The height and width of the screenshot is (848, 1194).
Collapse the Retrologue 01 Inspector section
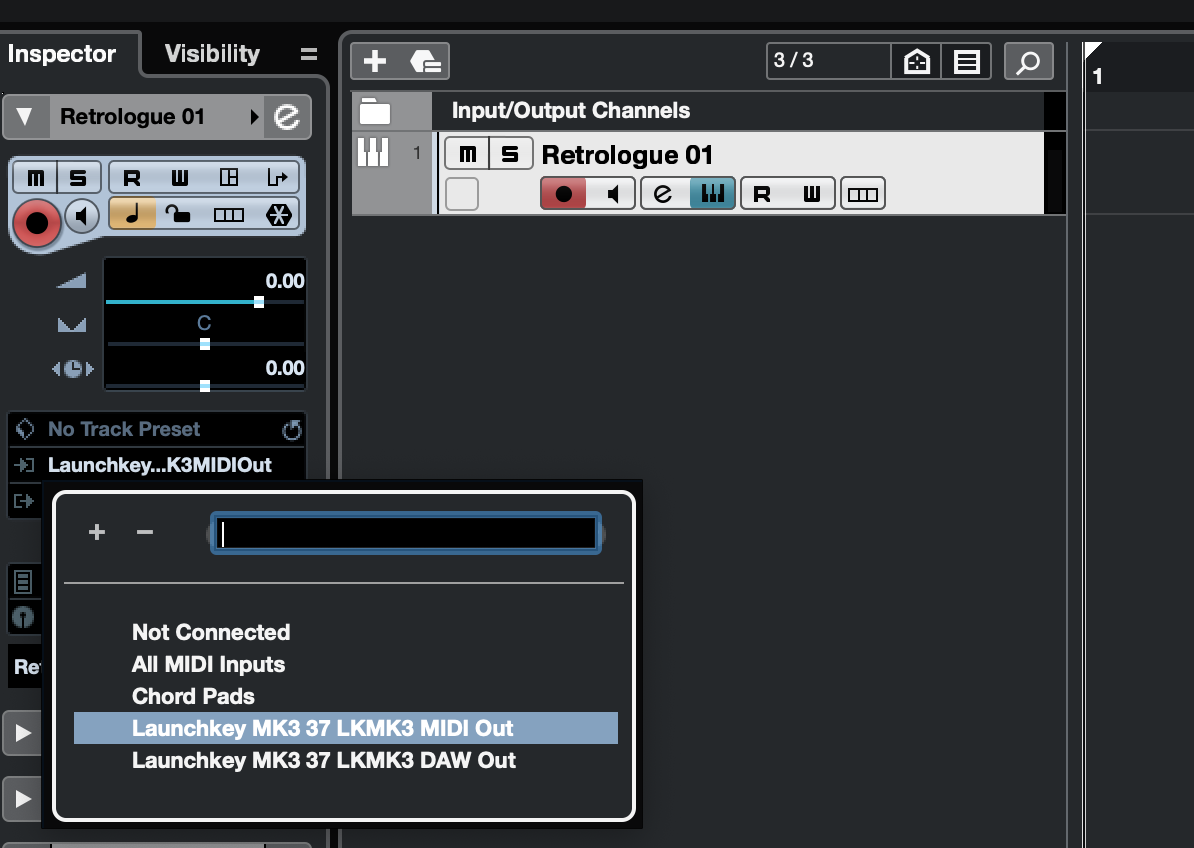point(24,116)
